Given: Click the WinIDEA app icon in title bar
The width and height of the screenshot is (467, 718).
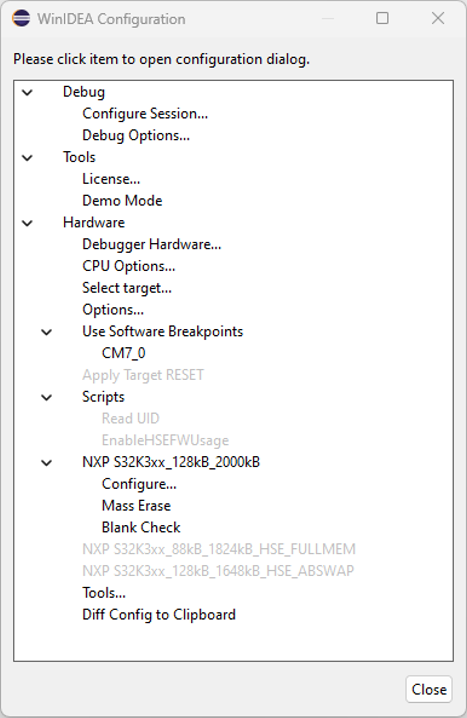Looking at the screenshot, I should click(21, 19).
